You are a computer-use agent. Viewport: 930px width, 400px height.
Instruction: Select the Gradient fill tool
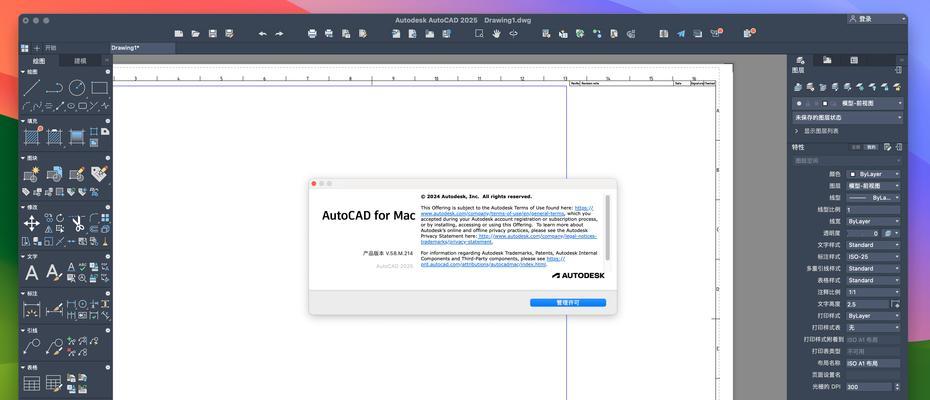click(x=77, y=137)
